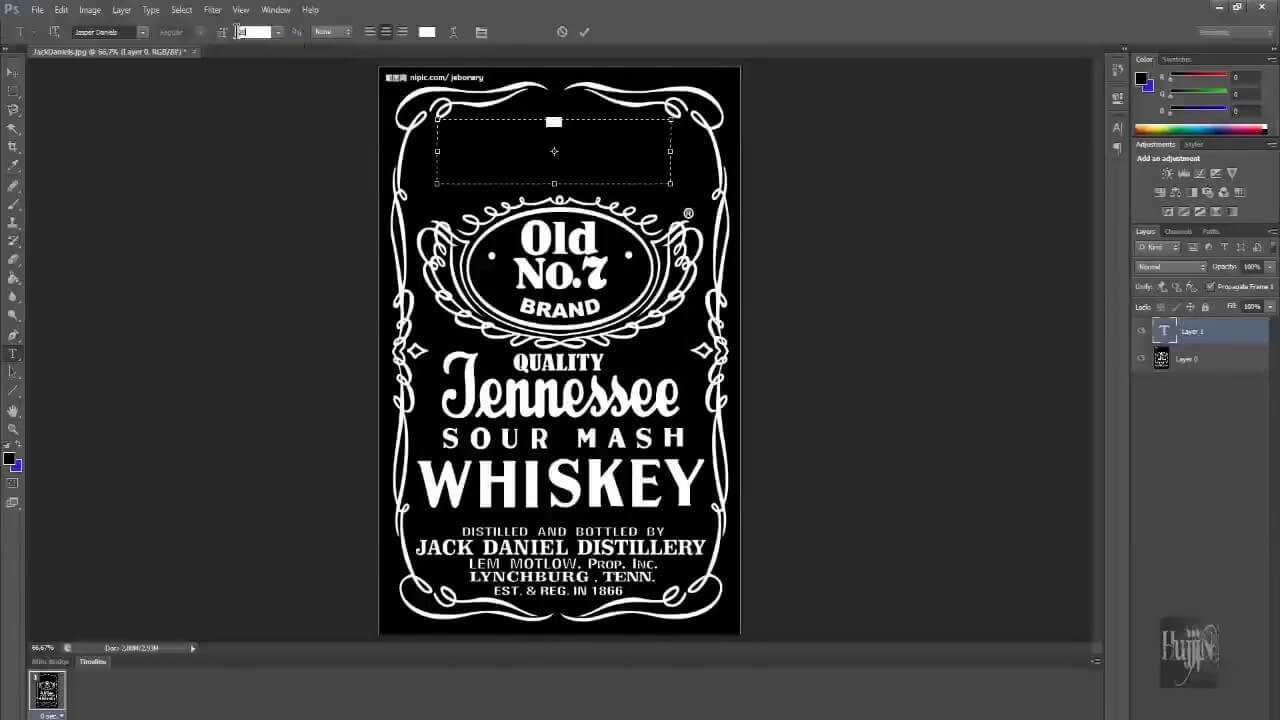
Task: Hide Layer 1 using its eye icon
Action: point(1141,331)
